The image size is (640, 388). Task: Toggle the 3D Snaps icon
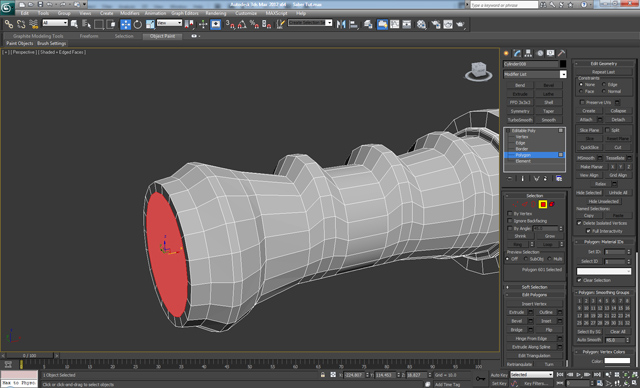click(230, 24)
